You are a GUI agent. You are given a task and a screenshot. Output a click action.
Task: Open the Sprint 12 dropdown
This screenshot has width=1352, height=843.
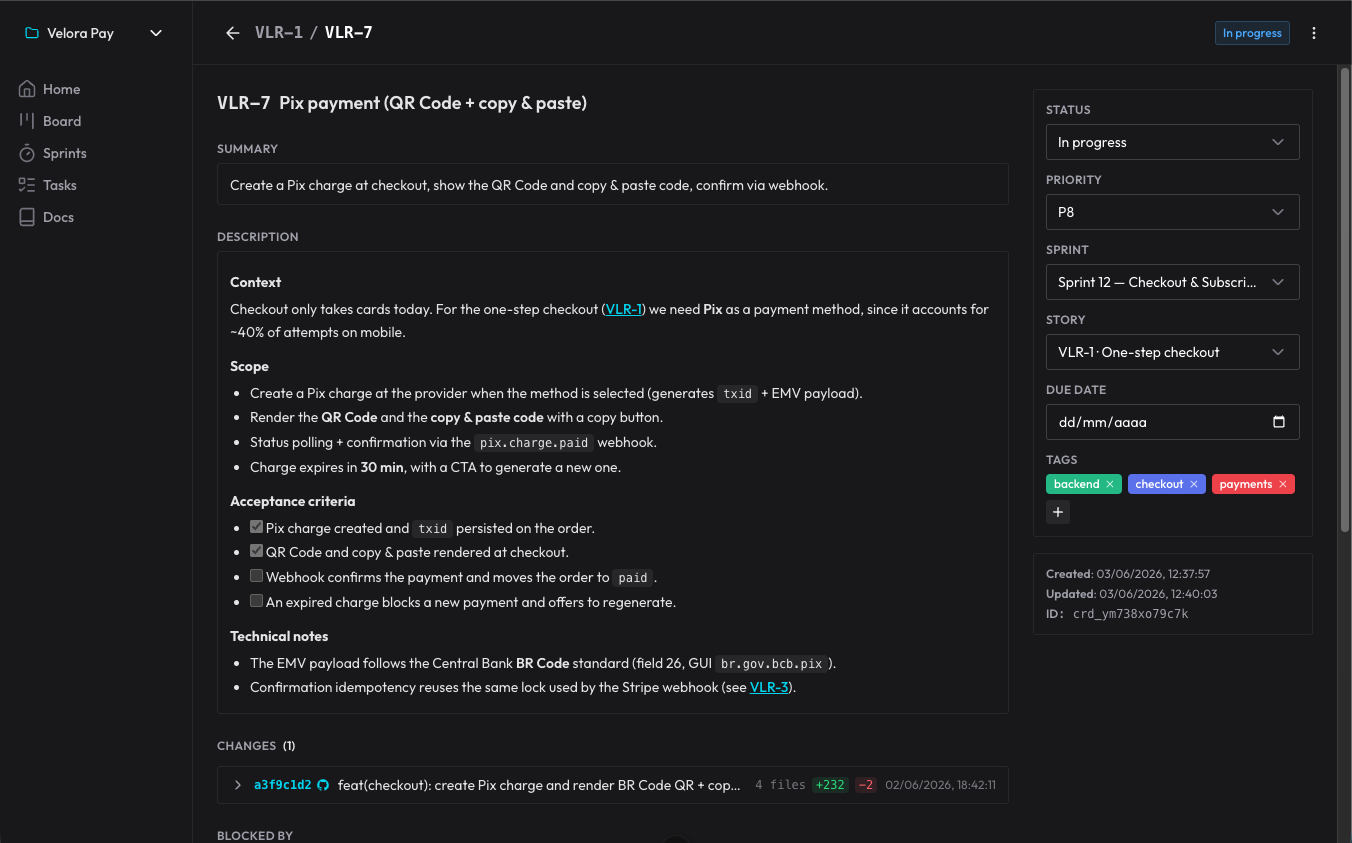coord(1173,282)
